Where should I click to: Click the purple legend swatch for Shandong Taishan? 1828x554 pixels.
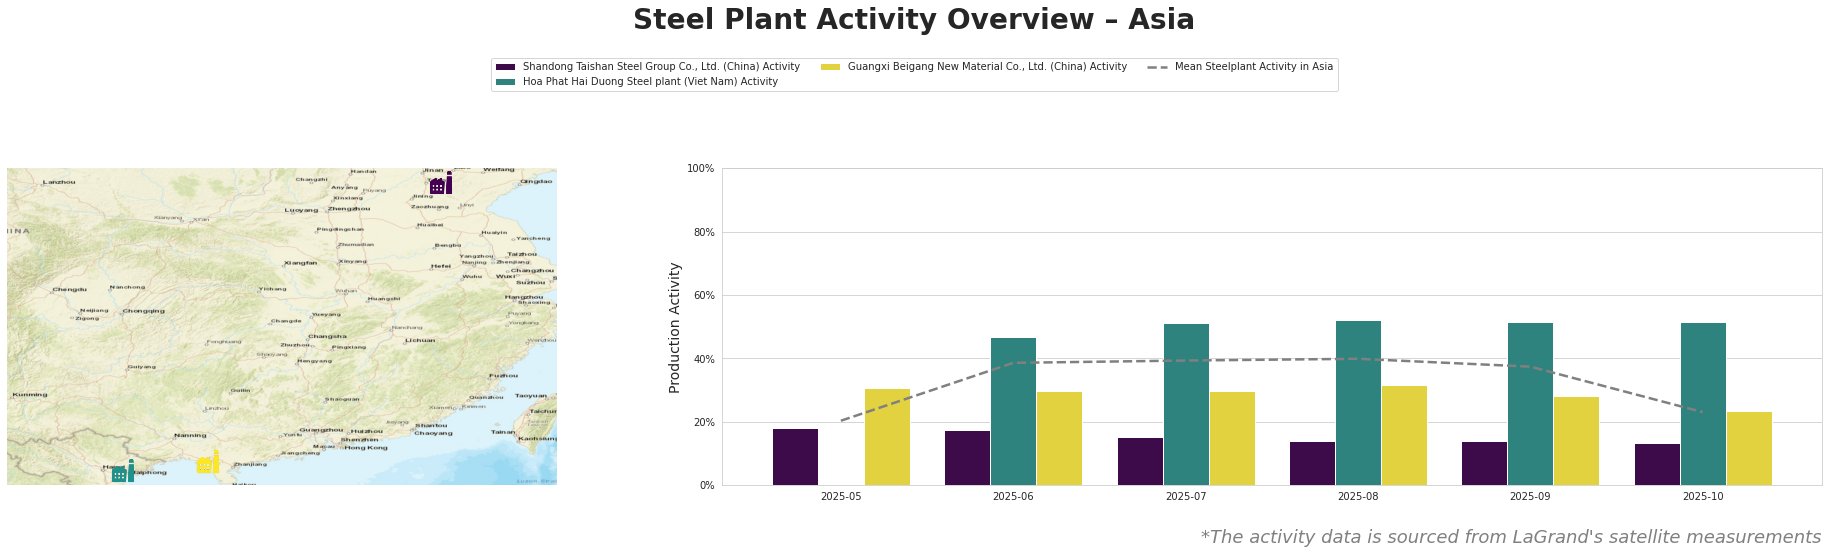pos(505,67)
